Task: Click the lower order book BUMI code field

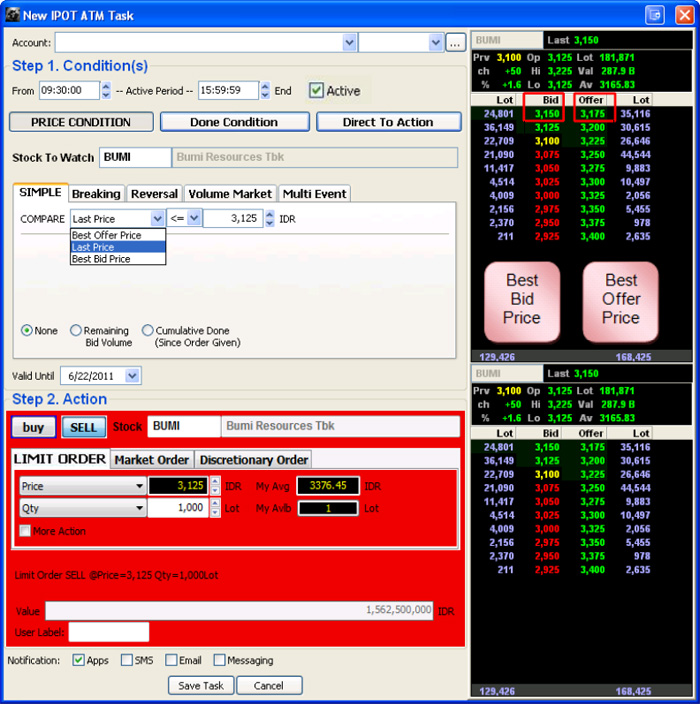Action: click(507, 374)
